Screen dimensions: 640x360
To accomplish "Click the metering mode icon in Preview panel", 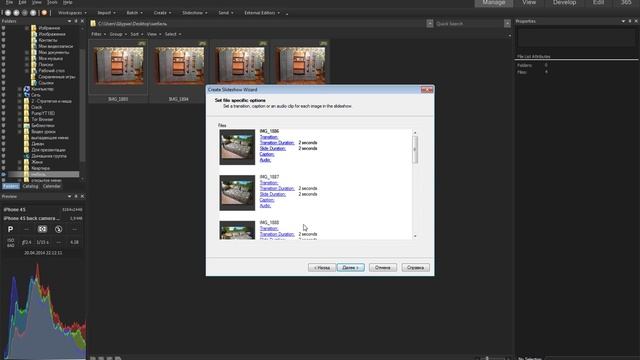I will coord(42,229).
